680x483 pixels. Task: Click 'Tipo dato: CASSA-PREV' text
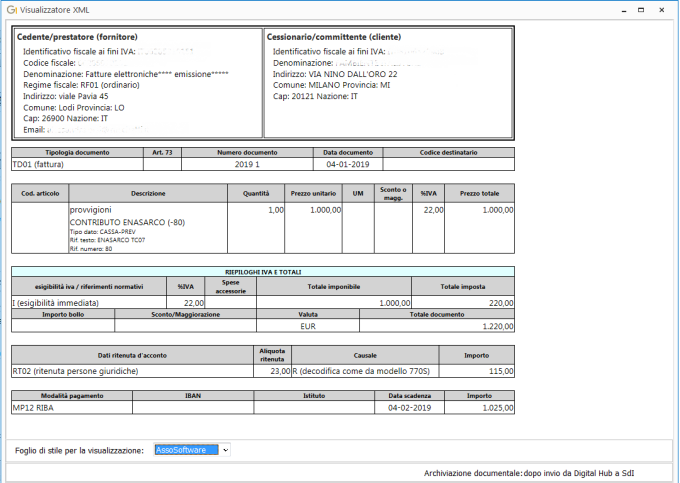click(x=102, y=232)
